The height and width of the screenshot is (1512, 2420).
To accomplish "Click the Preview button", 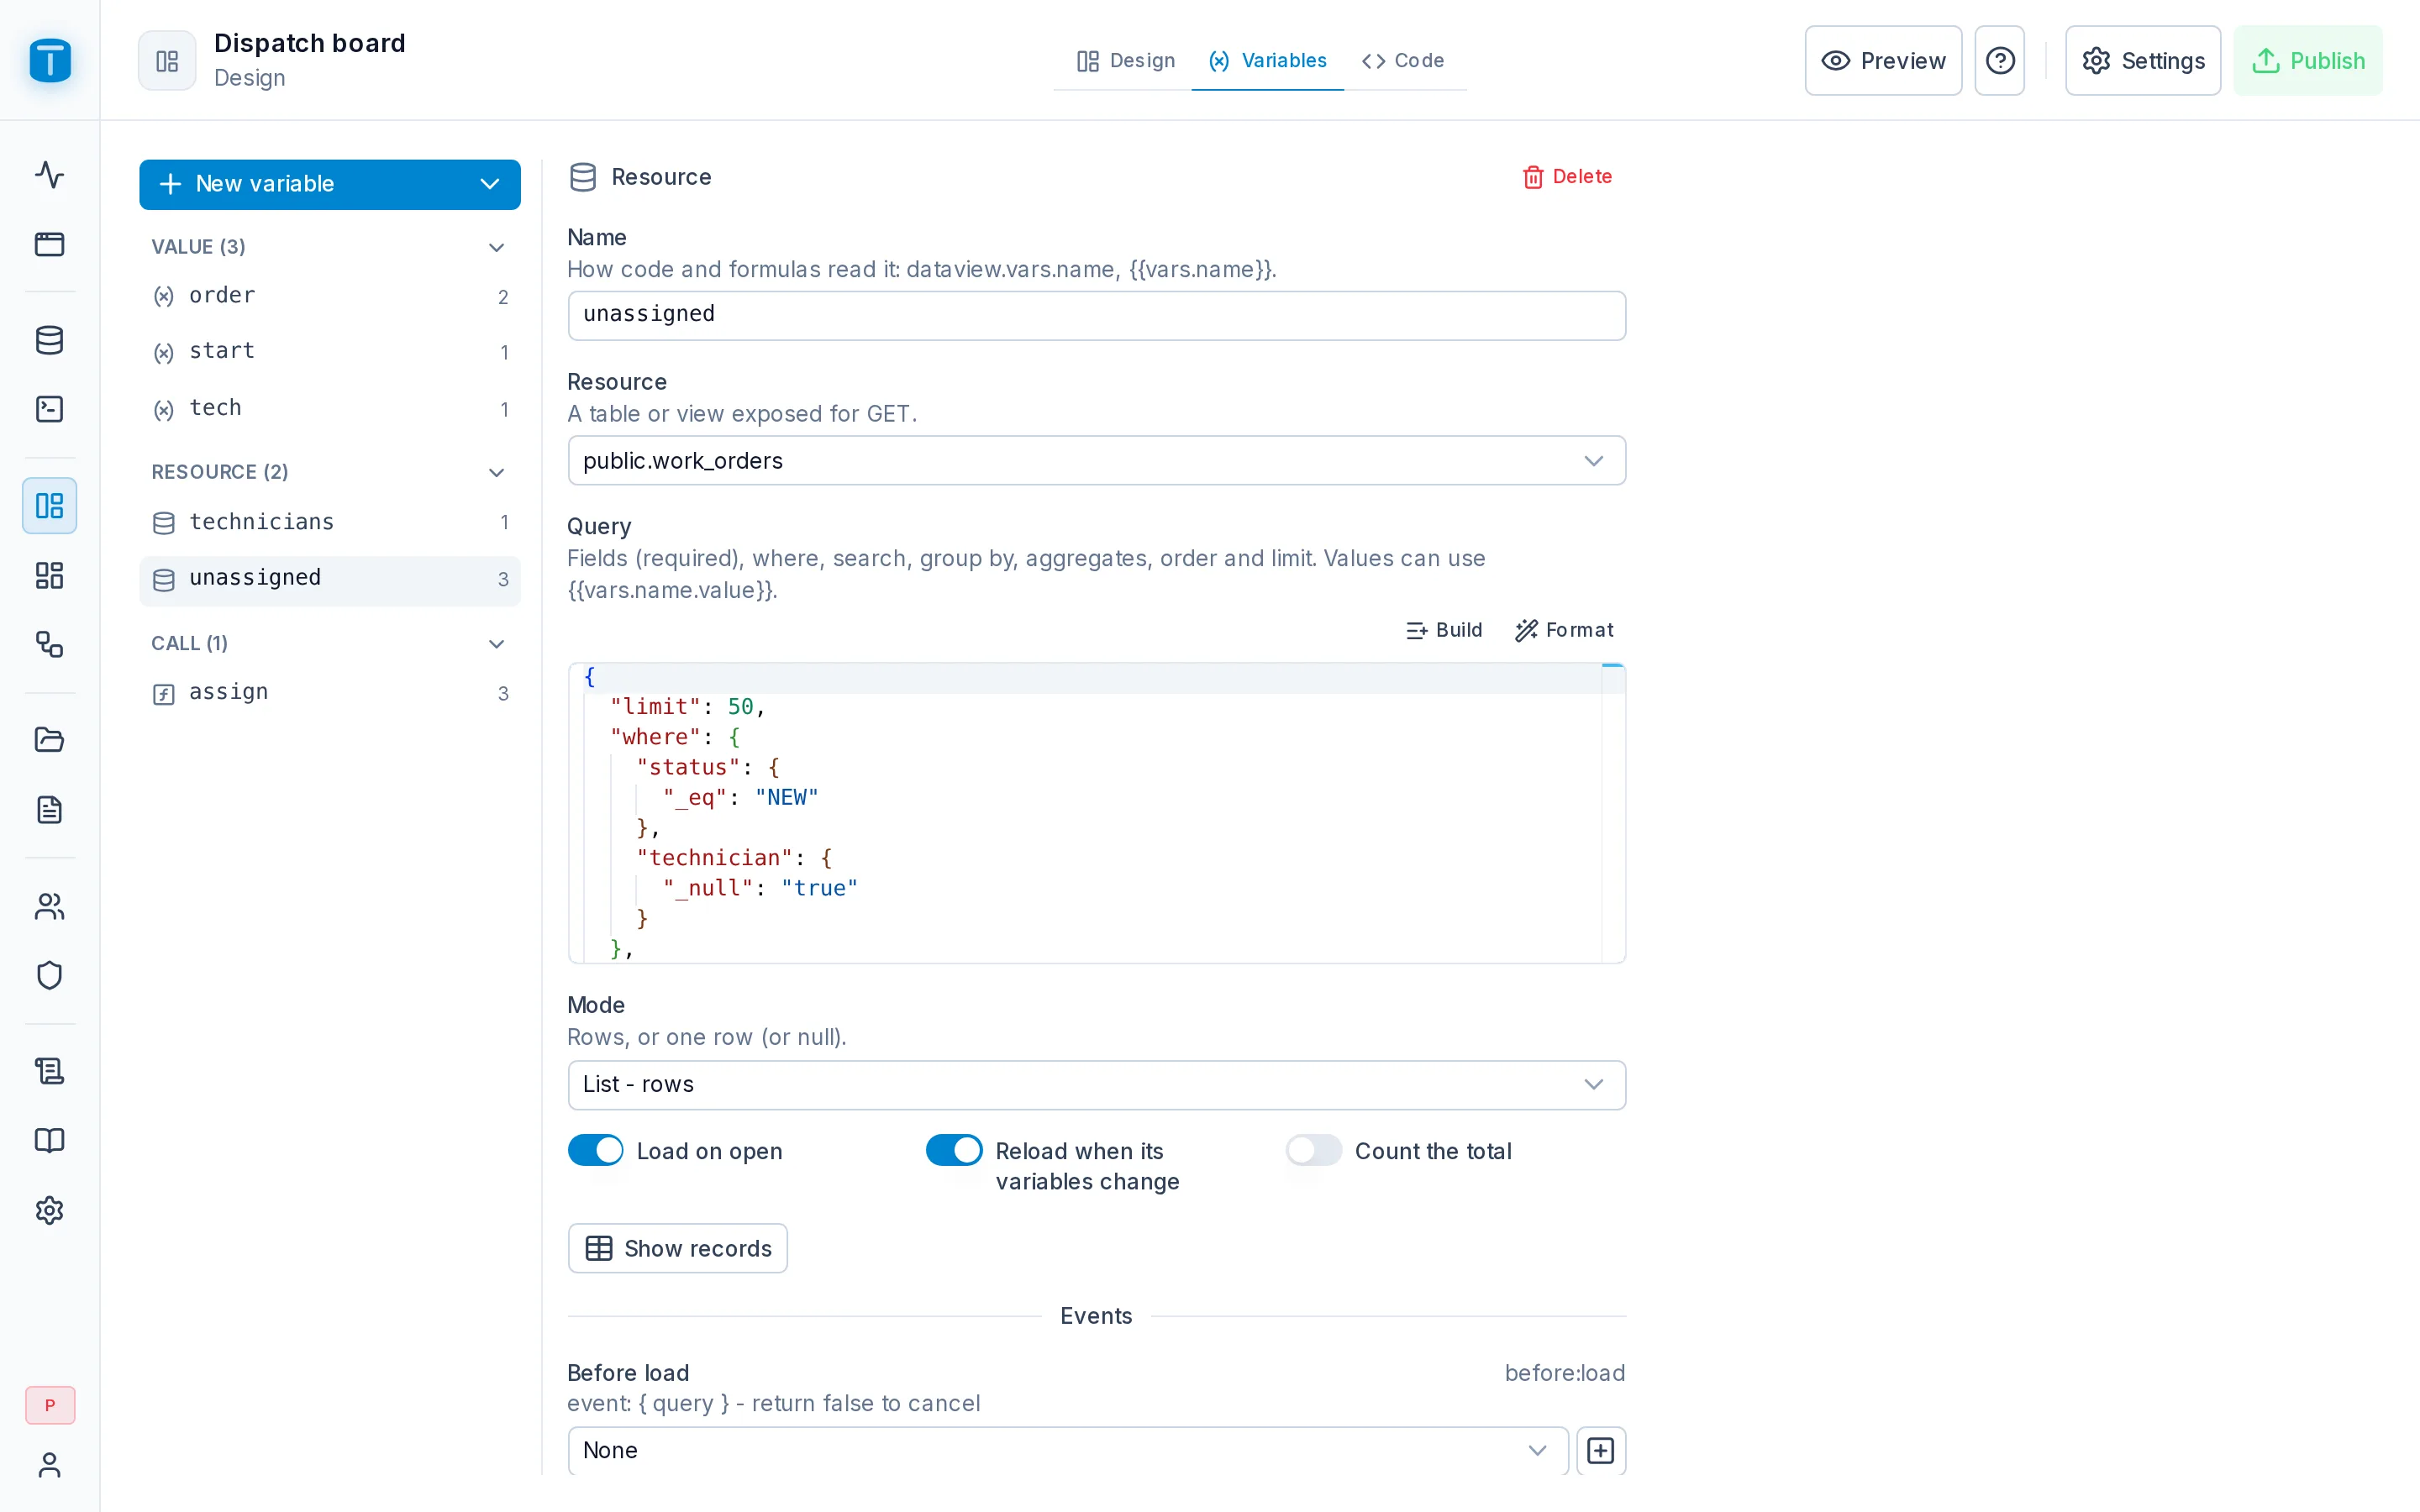I will pyautogui.click(x=1883, y=61).
